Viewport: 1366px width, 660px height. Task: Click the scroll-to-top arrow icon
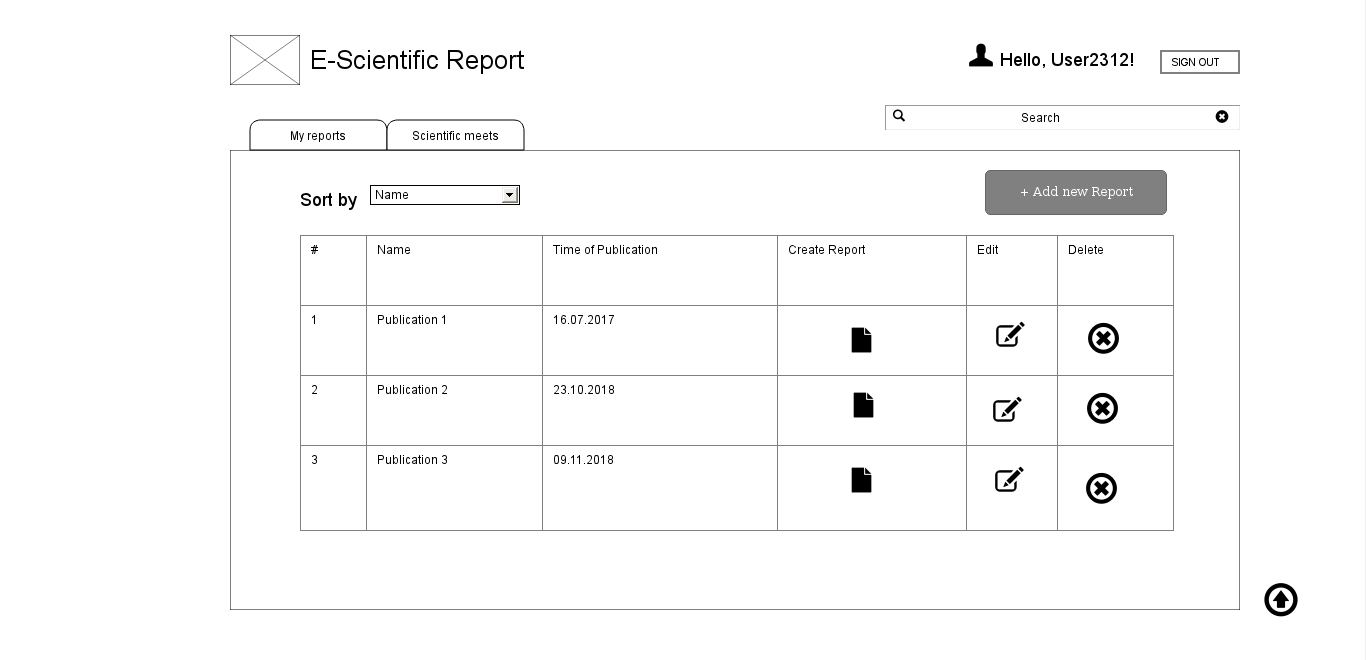[1281, 600]
